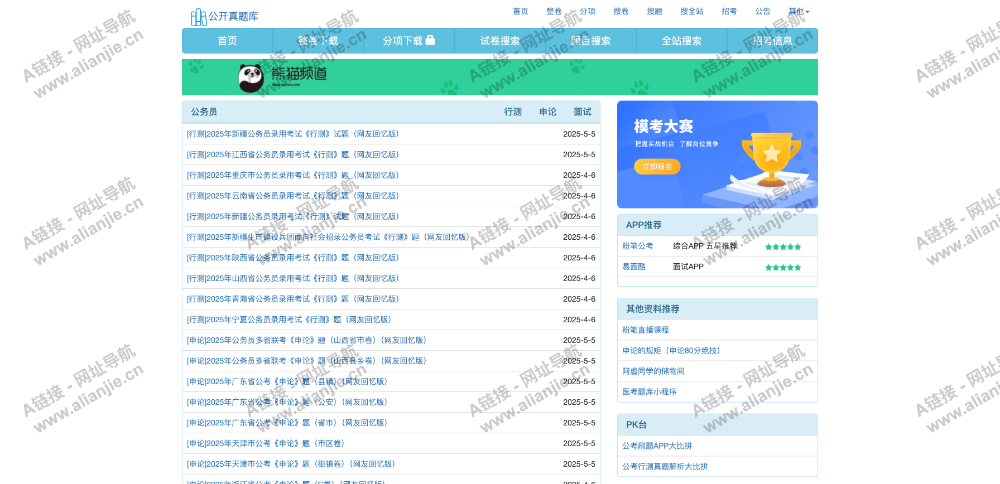
Task: Open the 公考刷题APP大比拼 link
Action: click(659, 446)
